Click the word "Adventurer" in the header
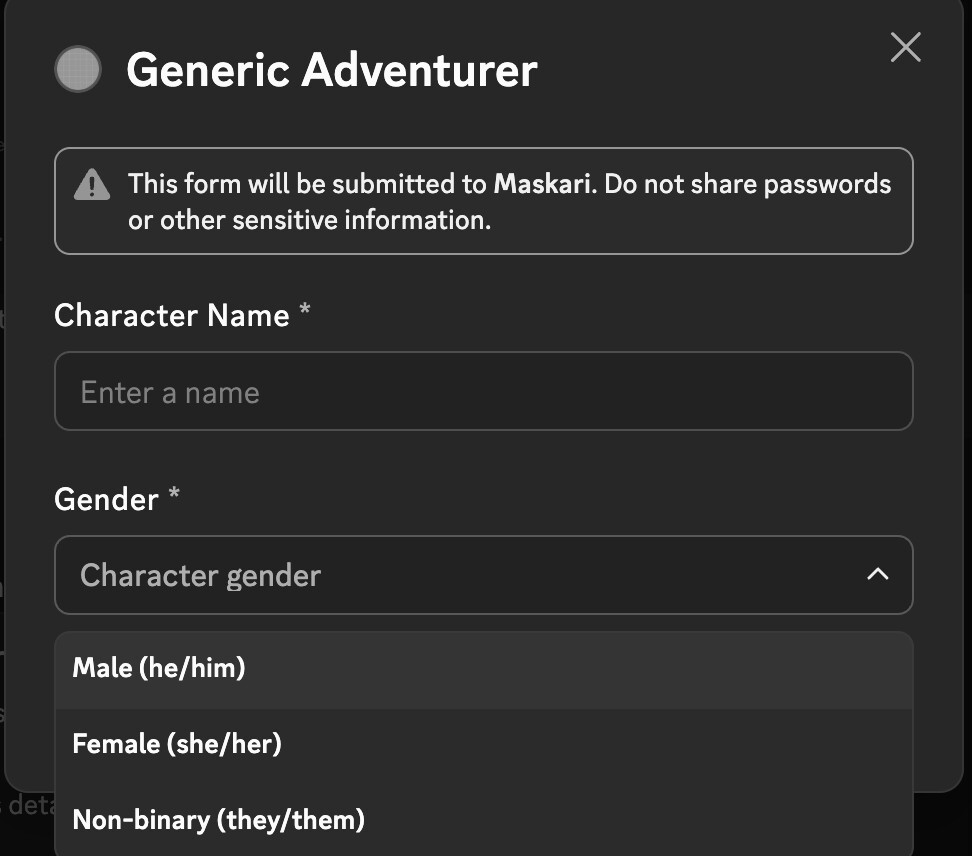This screenshot has width=973, height=856. pyautogui.click(x=420, y=70)
